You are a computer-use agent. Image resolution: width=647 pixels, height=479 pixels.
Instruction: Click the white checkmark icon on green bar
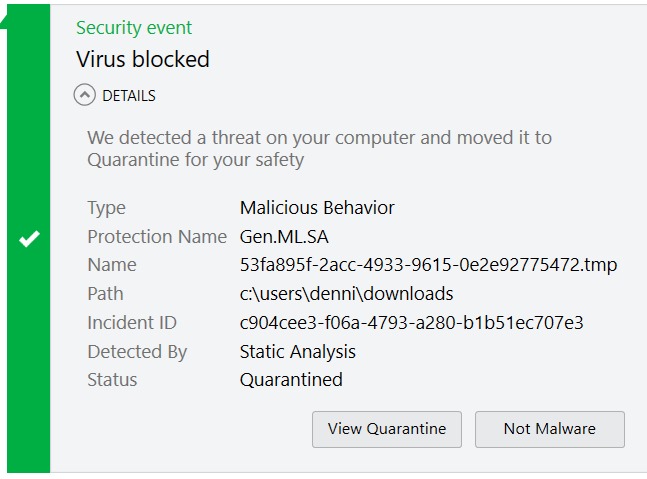29,239
